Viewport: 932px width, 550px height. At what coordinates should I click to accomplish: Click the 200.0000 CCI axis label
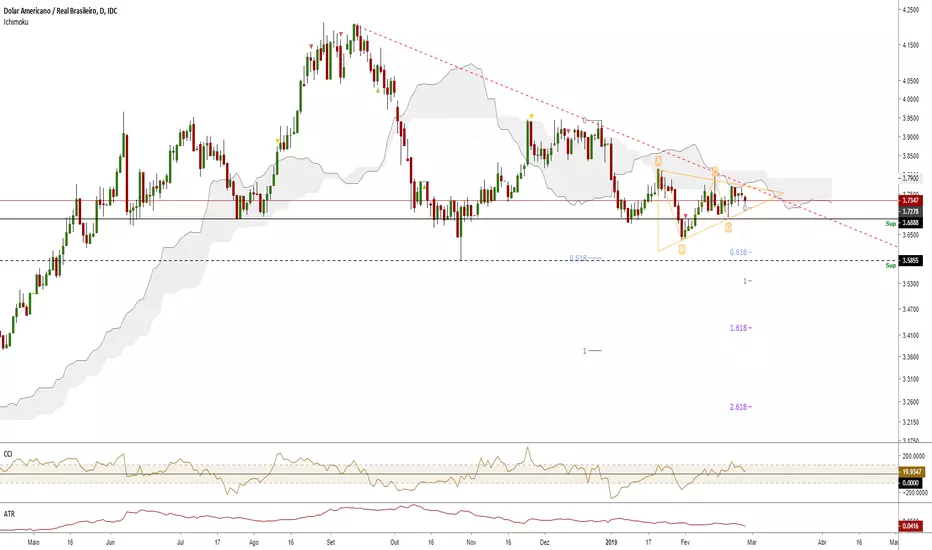912,456
